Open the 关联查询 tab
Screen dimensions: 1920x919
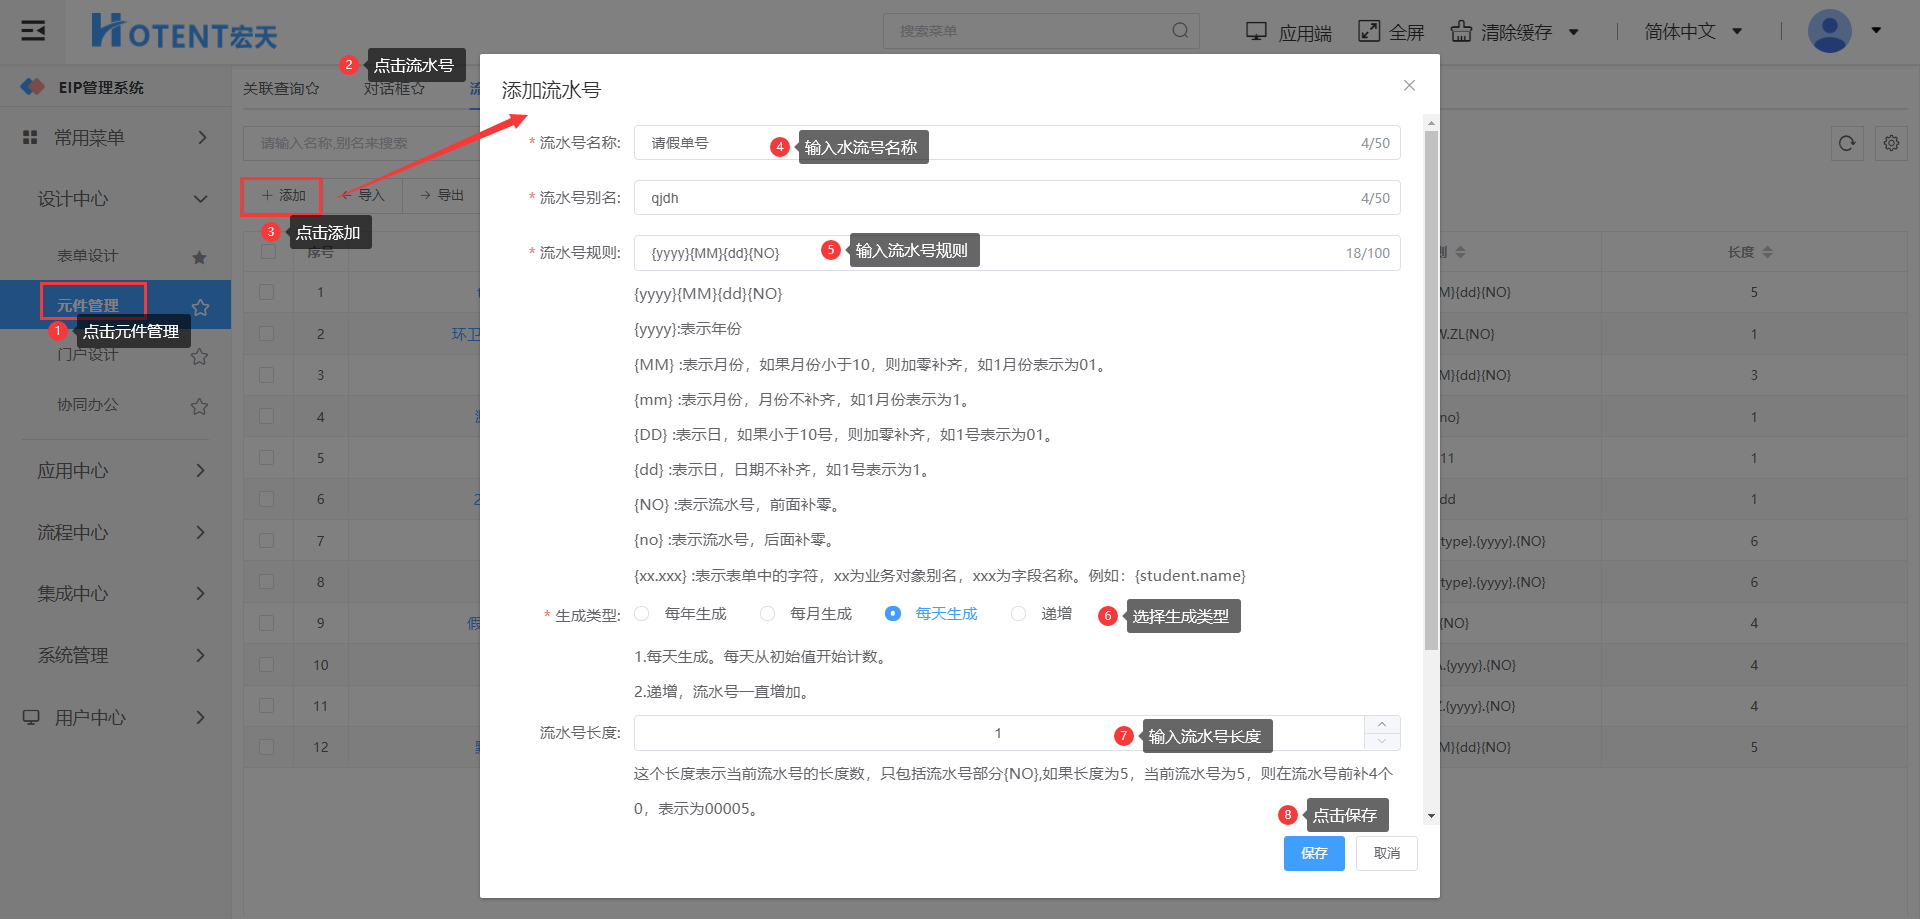[x=280, y=89]
